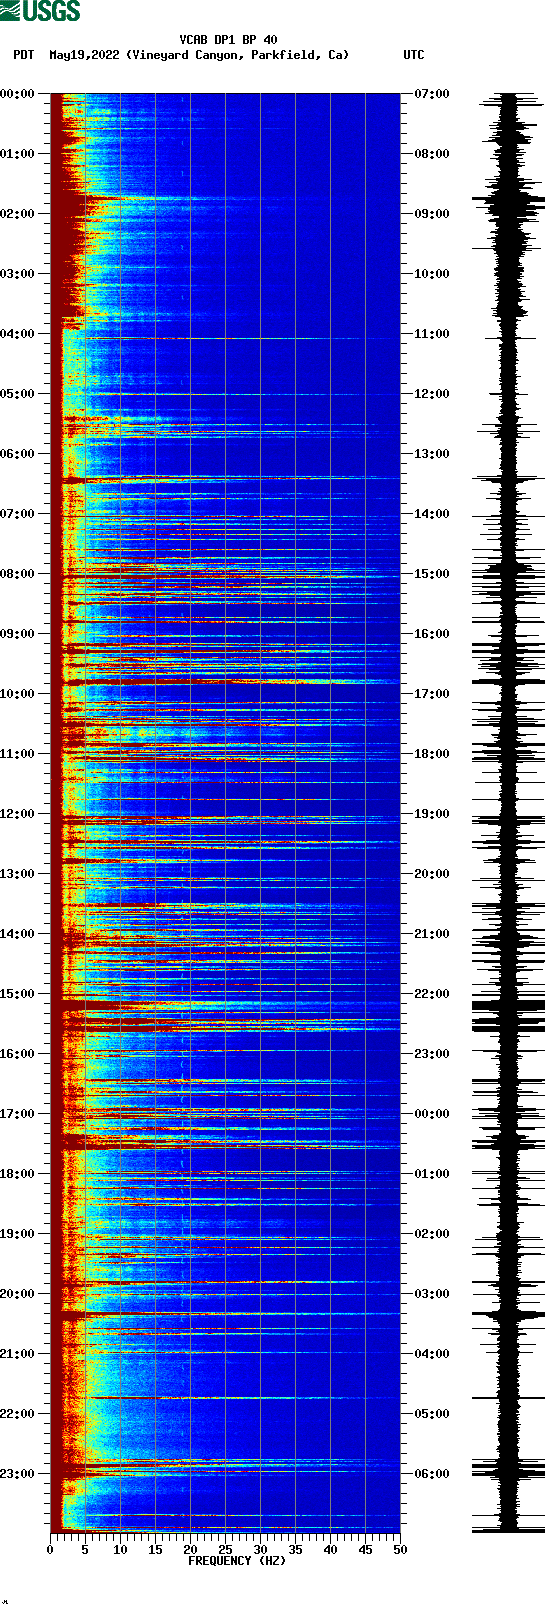
Task: Click the '18:00' PDT time label
Action: click(x=18, y=1174)
